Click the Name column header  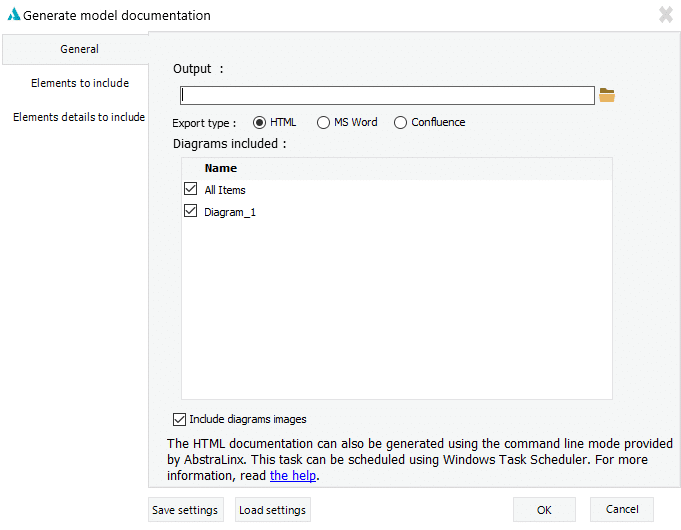221,168
